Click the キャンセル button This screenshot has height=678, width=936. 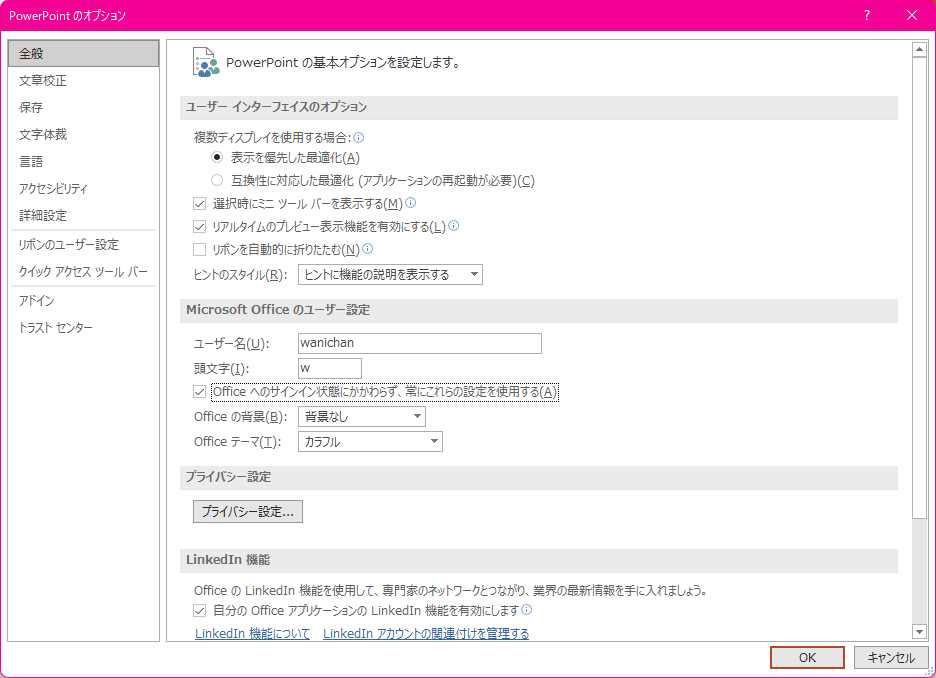click(891, 658)
